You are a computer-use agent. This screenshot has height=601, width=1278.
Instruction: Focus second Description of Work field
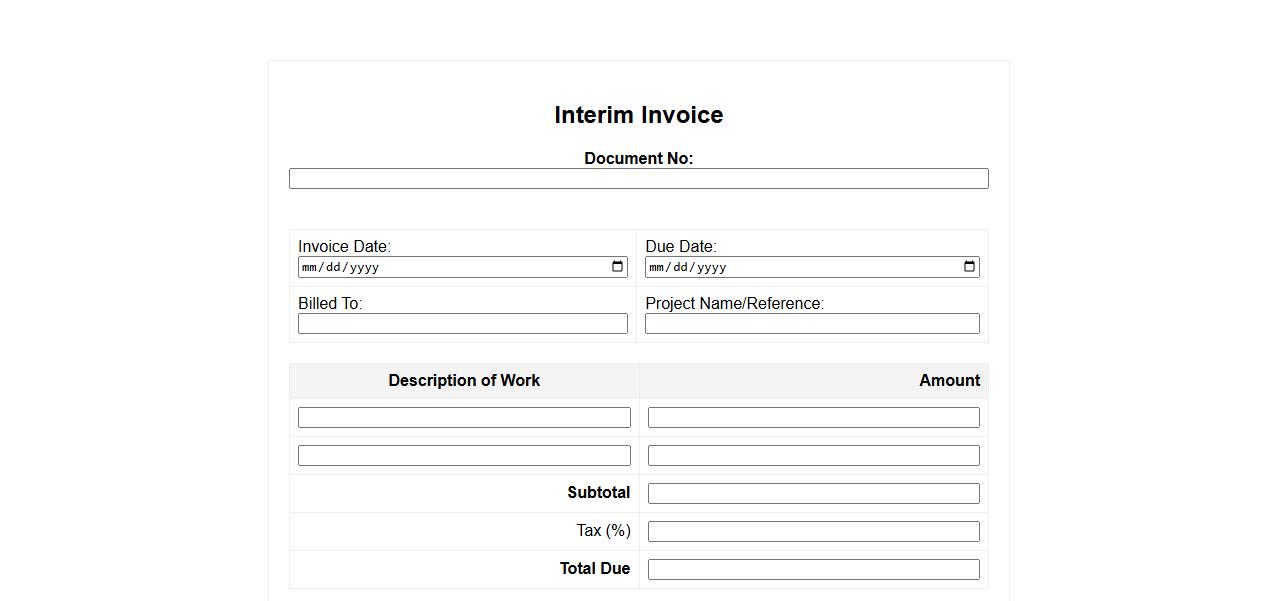464,456
